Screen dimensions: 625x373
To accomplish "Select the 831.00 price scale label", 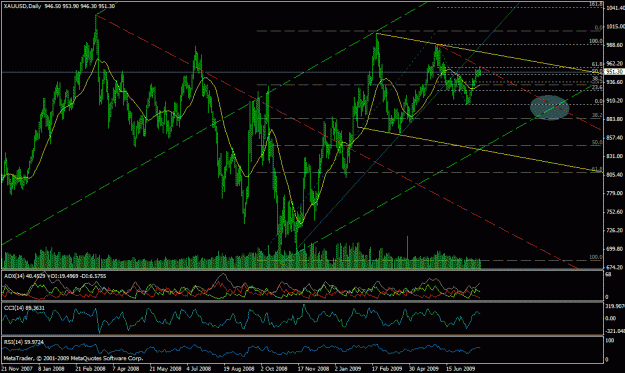I will [615, 156].
